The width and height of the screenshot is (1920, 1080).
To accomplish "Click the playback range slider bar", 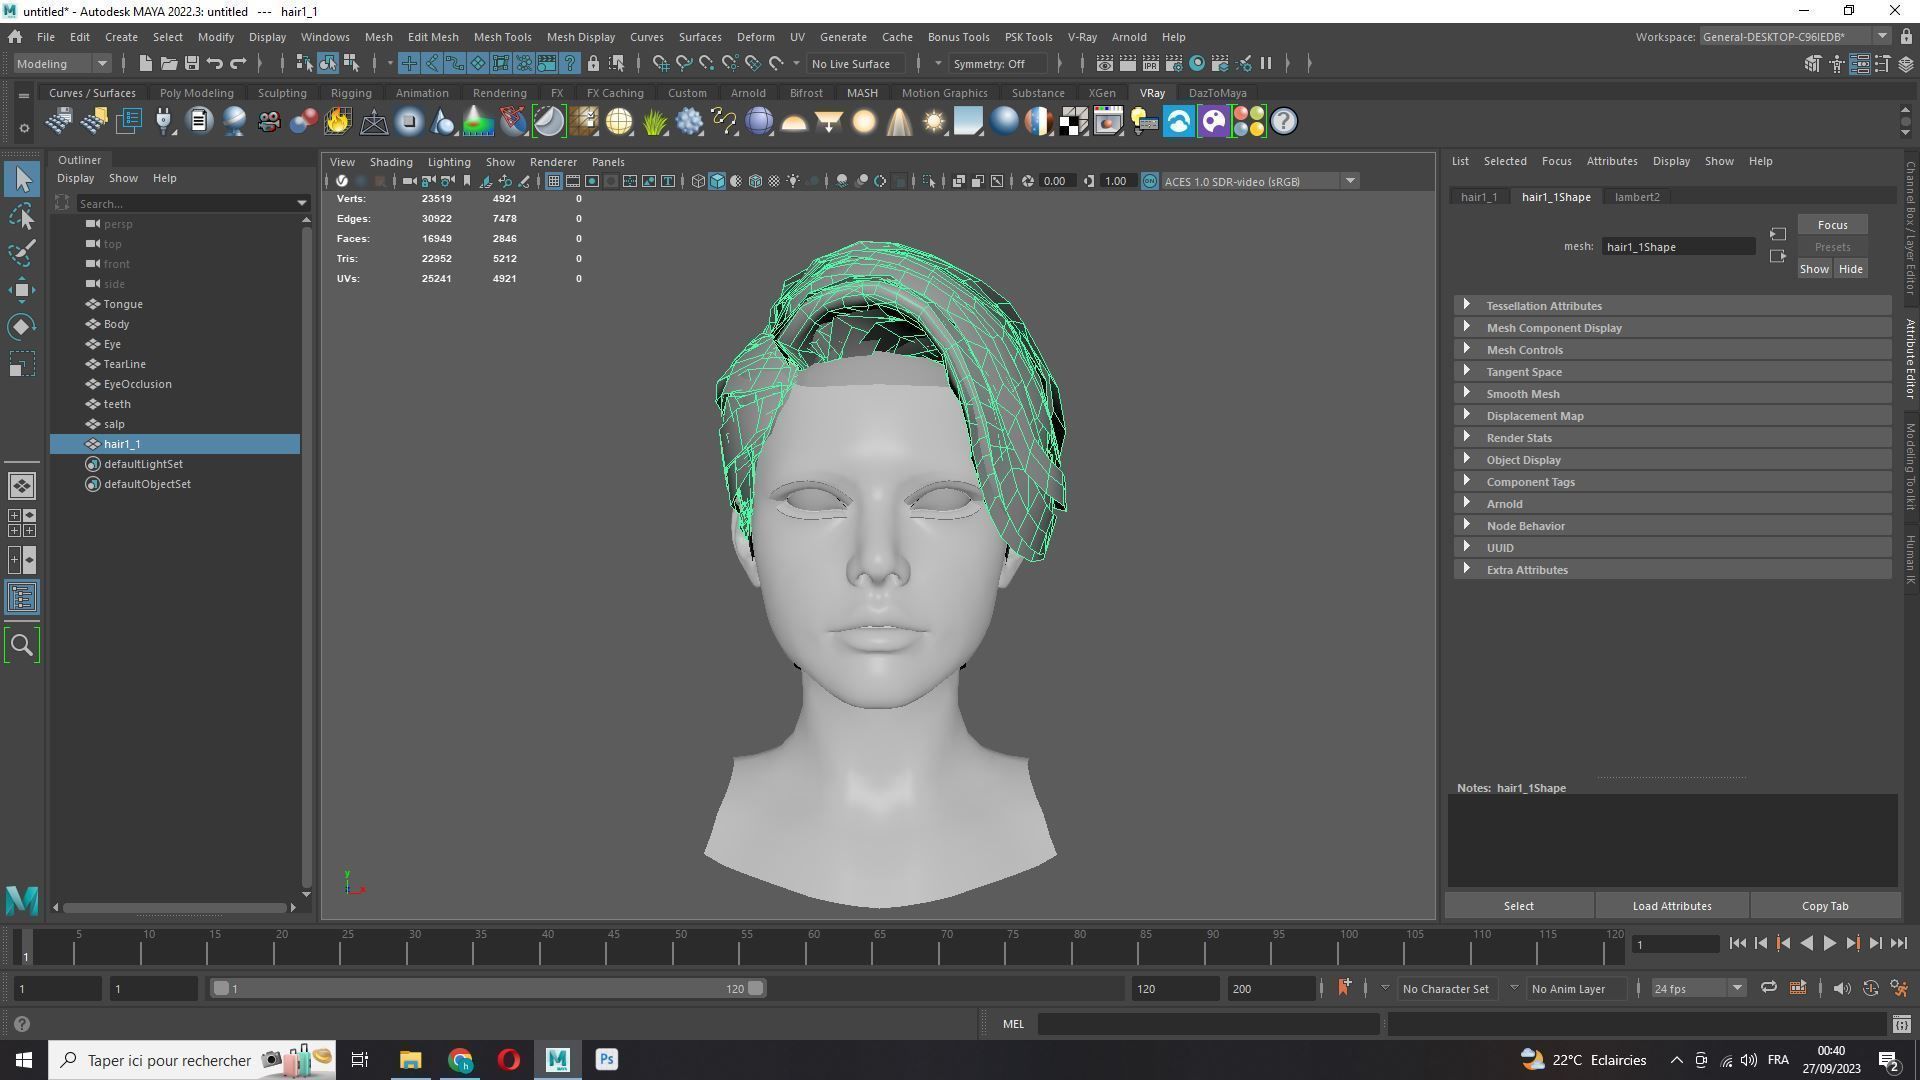I will pyautogui.click(x=488, y=988).
